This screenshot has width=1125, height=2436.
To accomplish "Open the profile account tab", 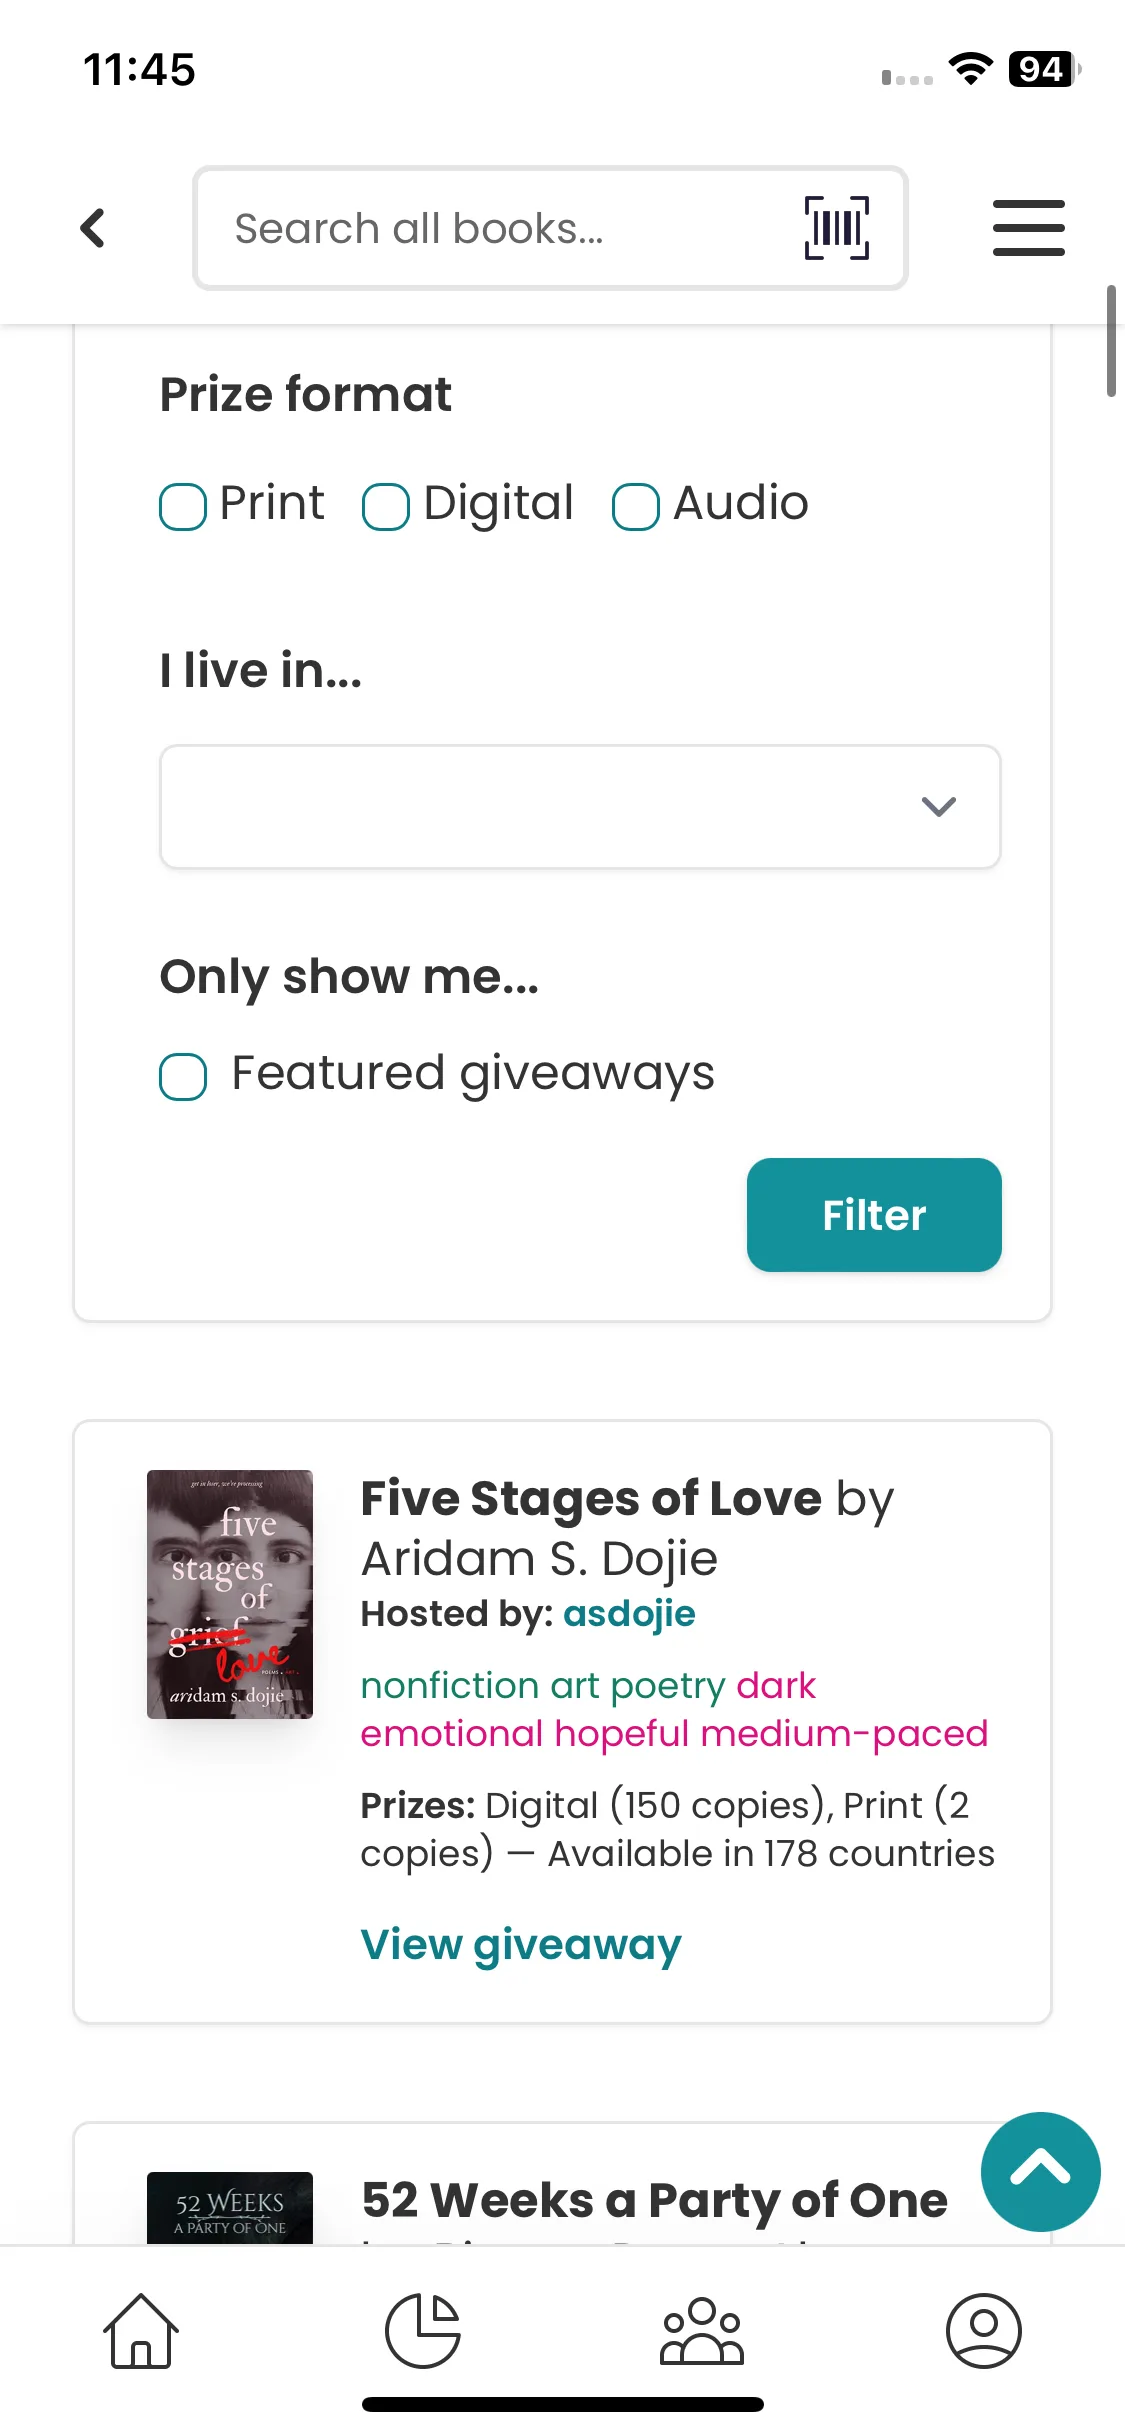I will 983,2331.
